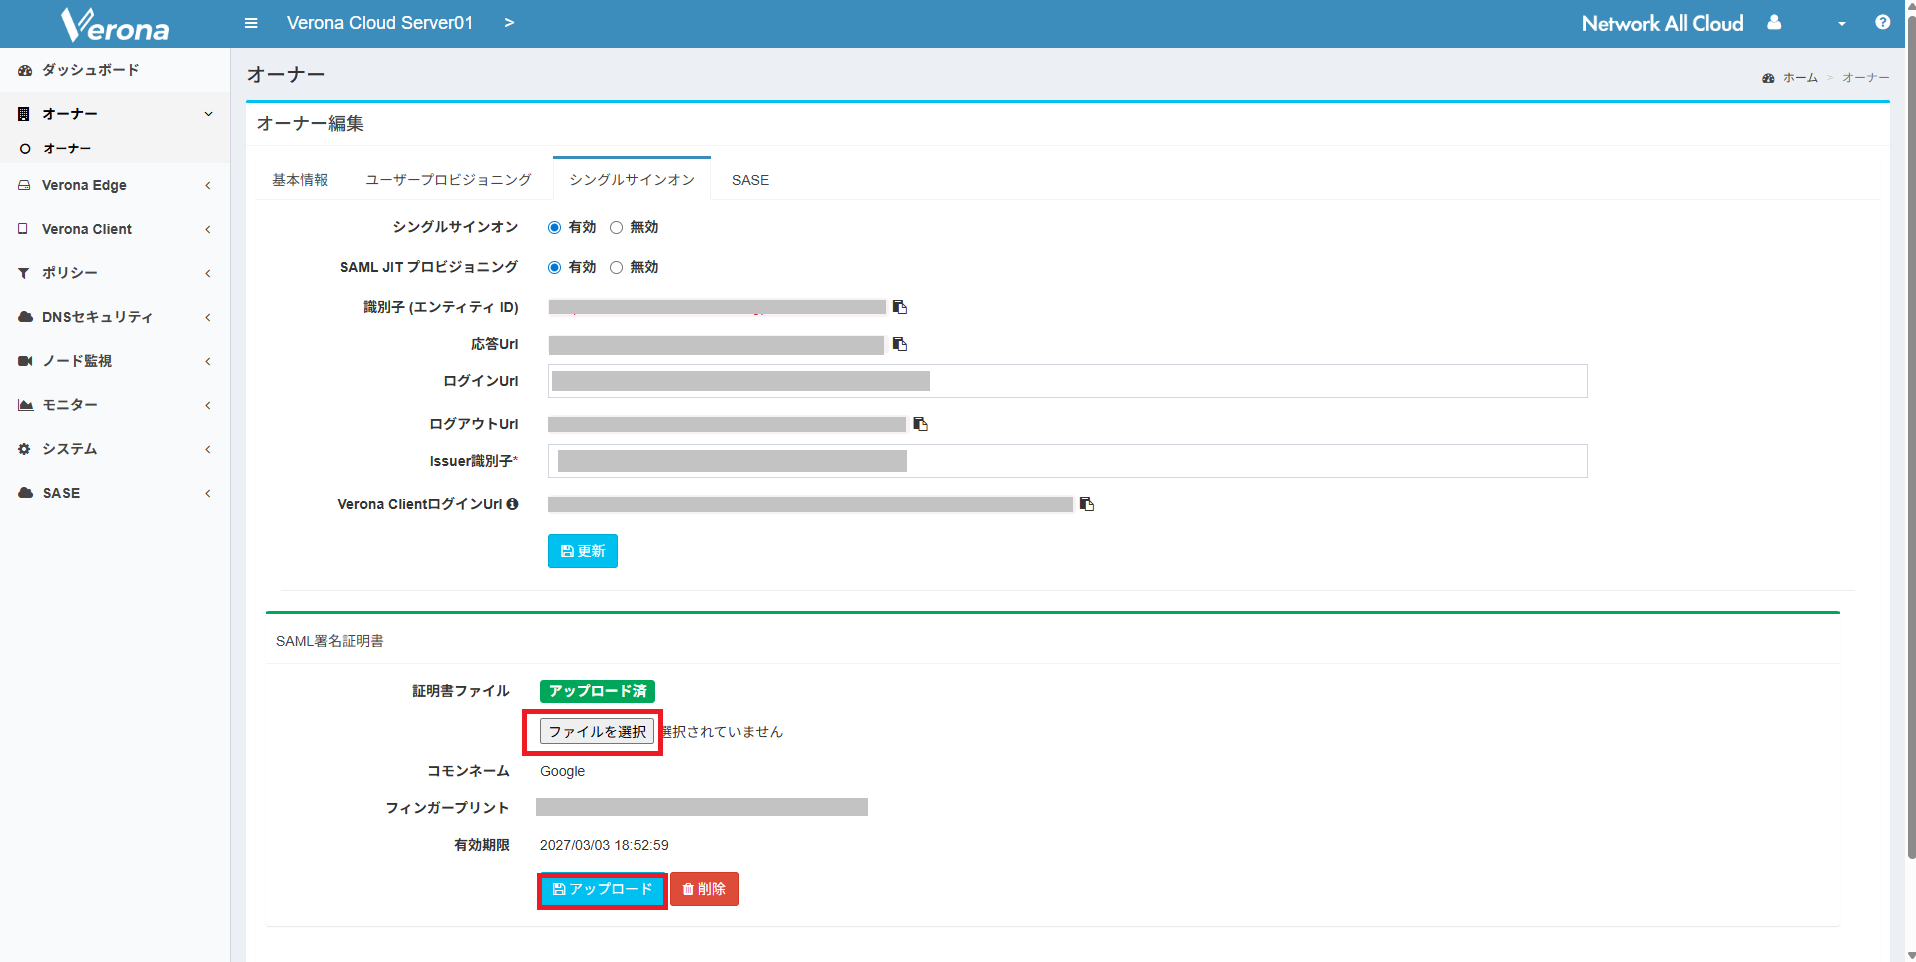Click the アップロード済 status badge

click(597, 691)
